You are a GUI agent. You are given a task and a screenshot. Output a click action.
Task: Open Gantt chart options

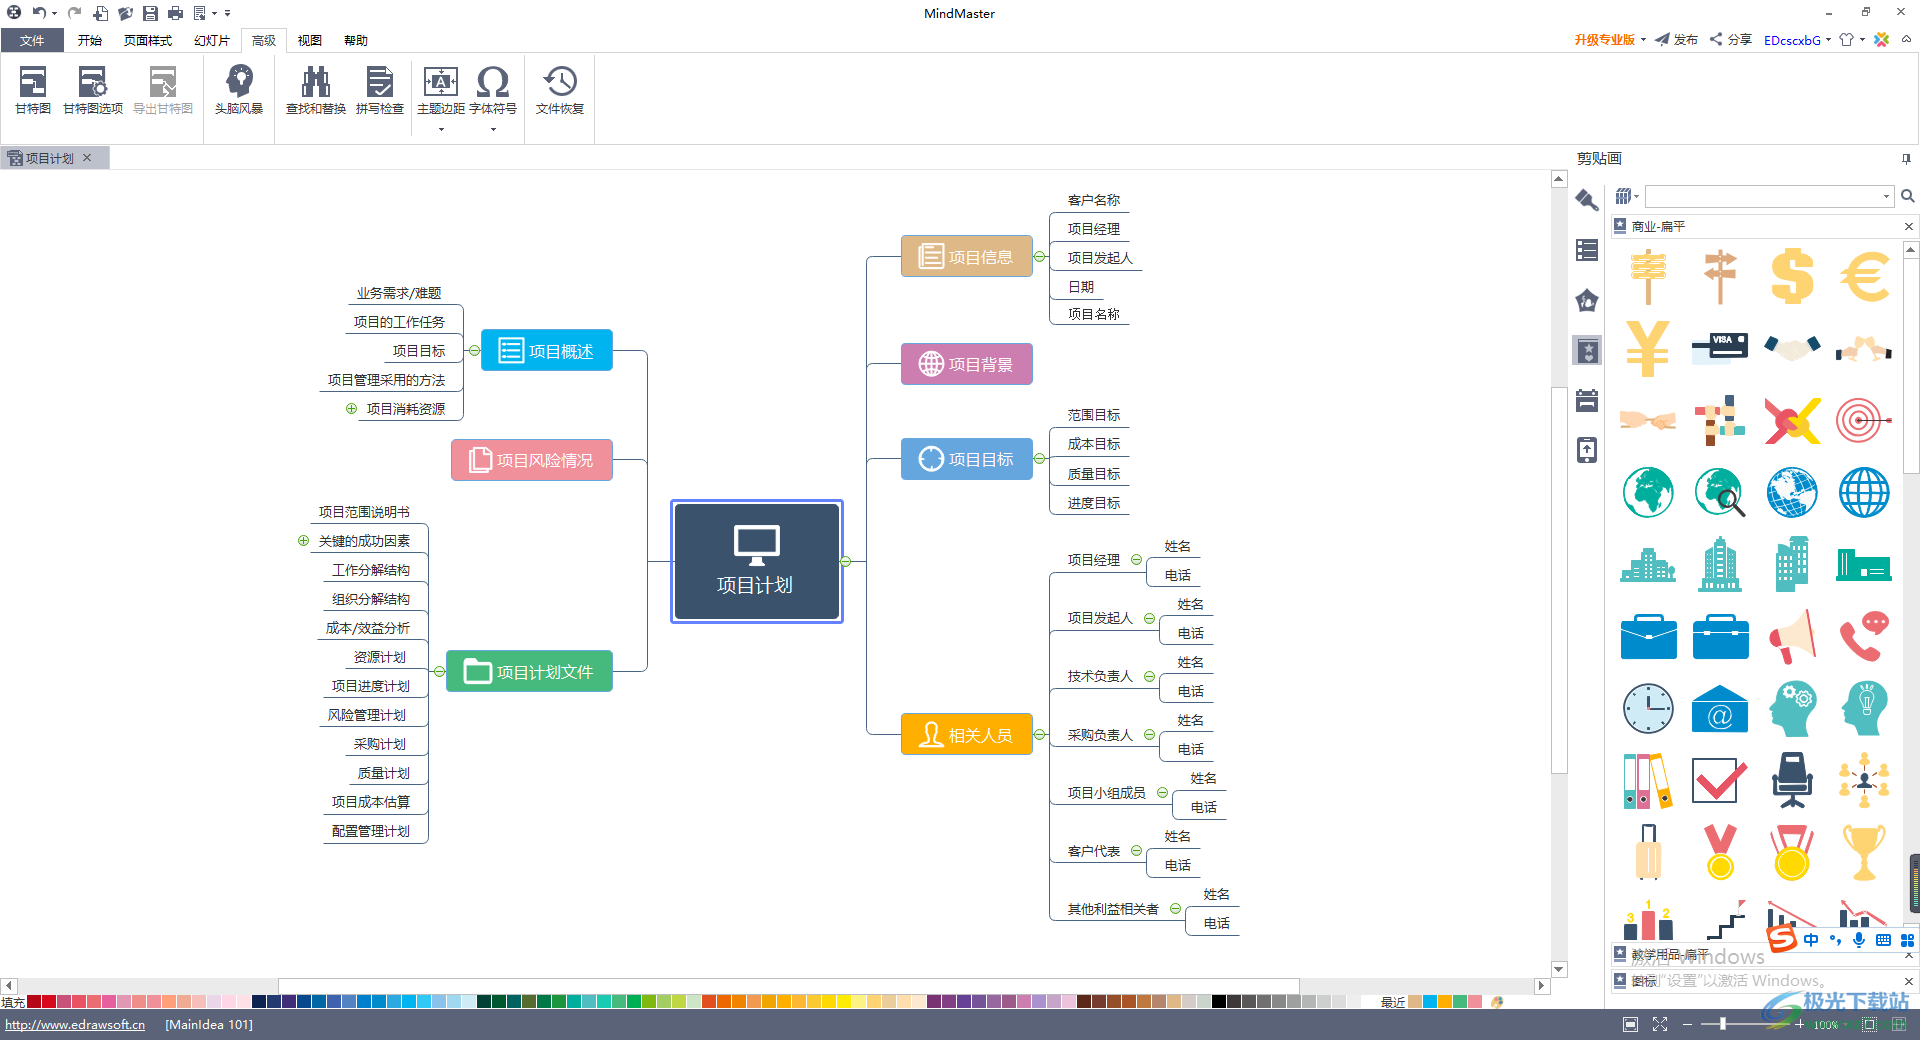click(x=92, y=90)
